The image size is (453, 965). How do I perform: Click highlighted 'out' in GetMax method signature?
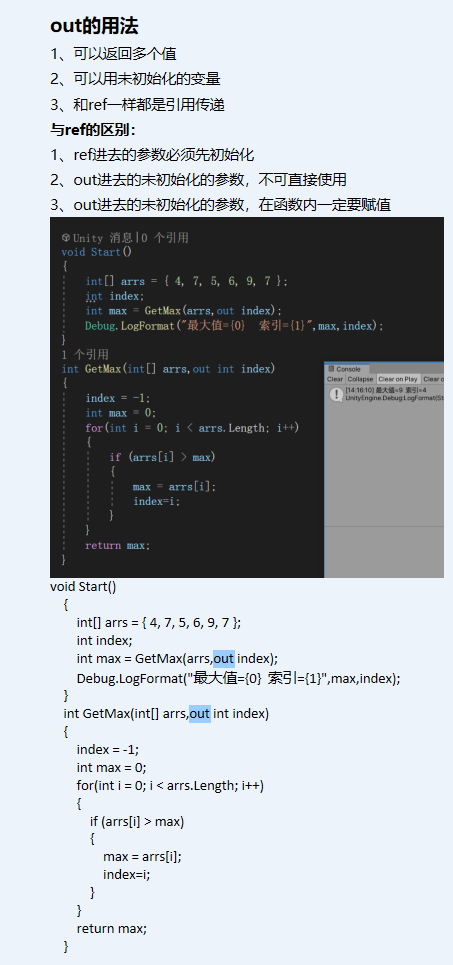point(200,714)
